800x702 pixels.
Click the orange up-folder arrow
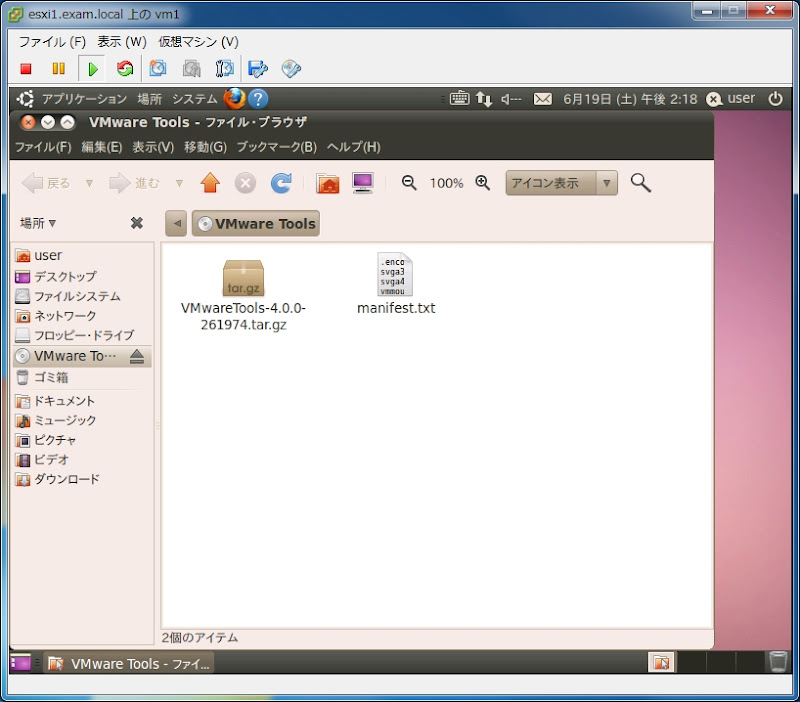tap(210, 183)
